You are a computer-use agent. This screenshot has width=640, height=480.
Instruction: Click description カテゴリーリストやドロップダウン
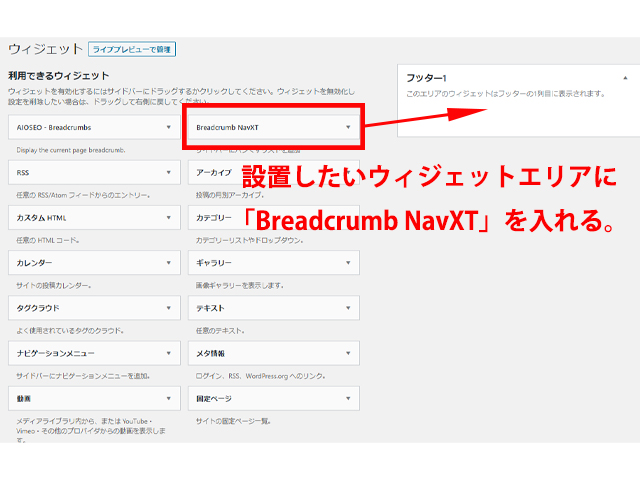tap(250, 241)
